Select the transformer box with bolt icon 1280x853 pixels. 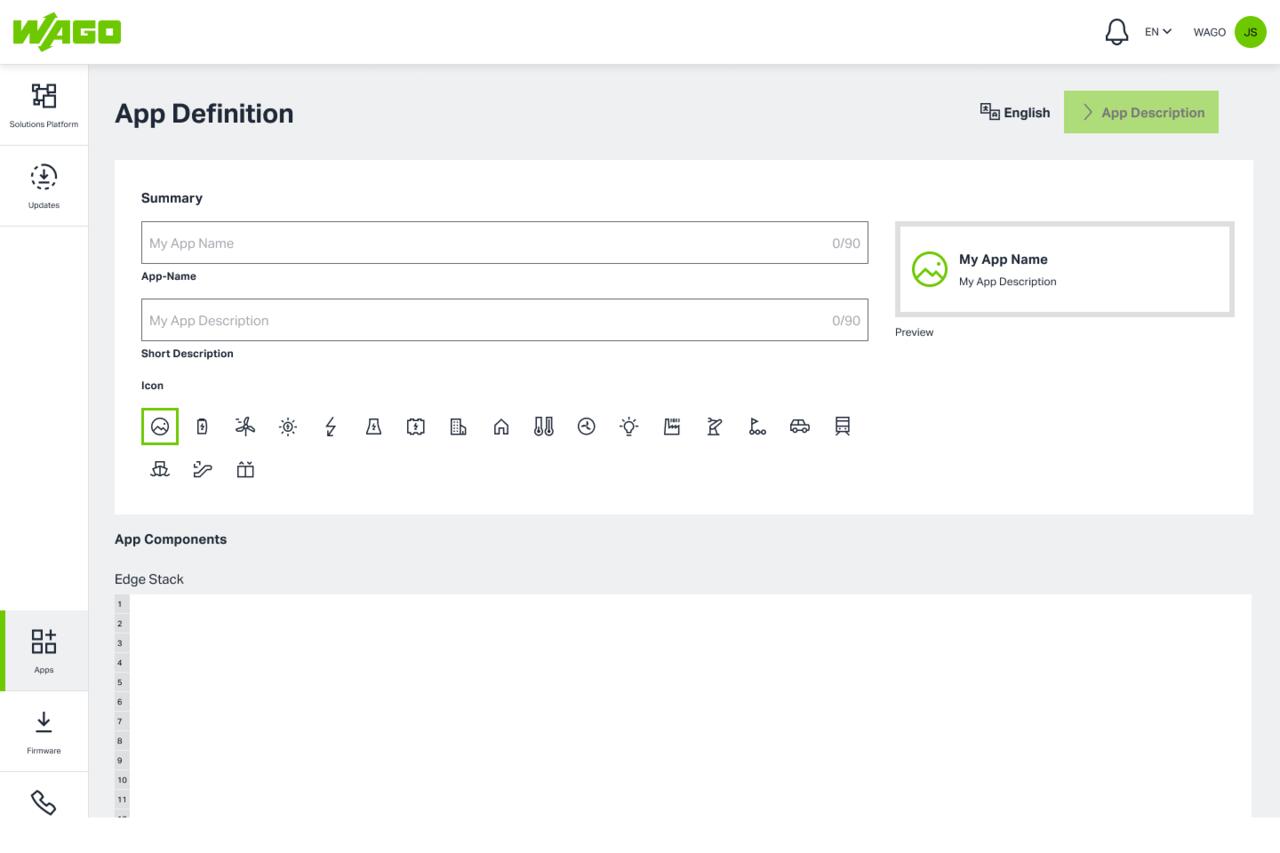(416, 427)
